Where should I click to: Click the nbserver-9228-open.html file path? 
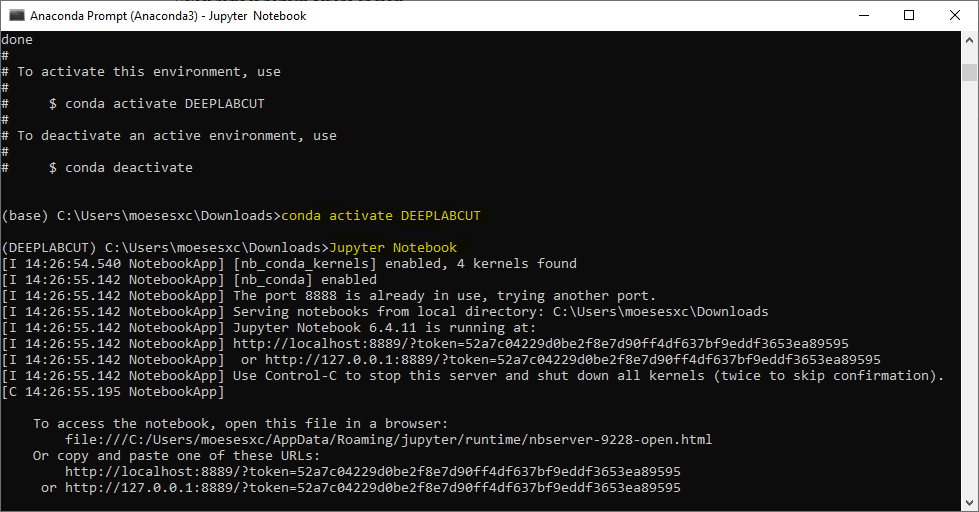[x=388, y=440]
